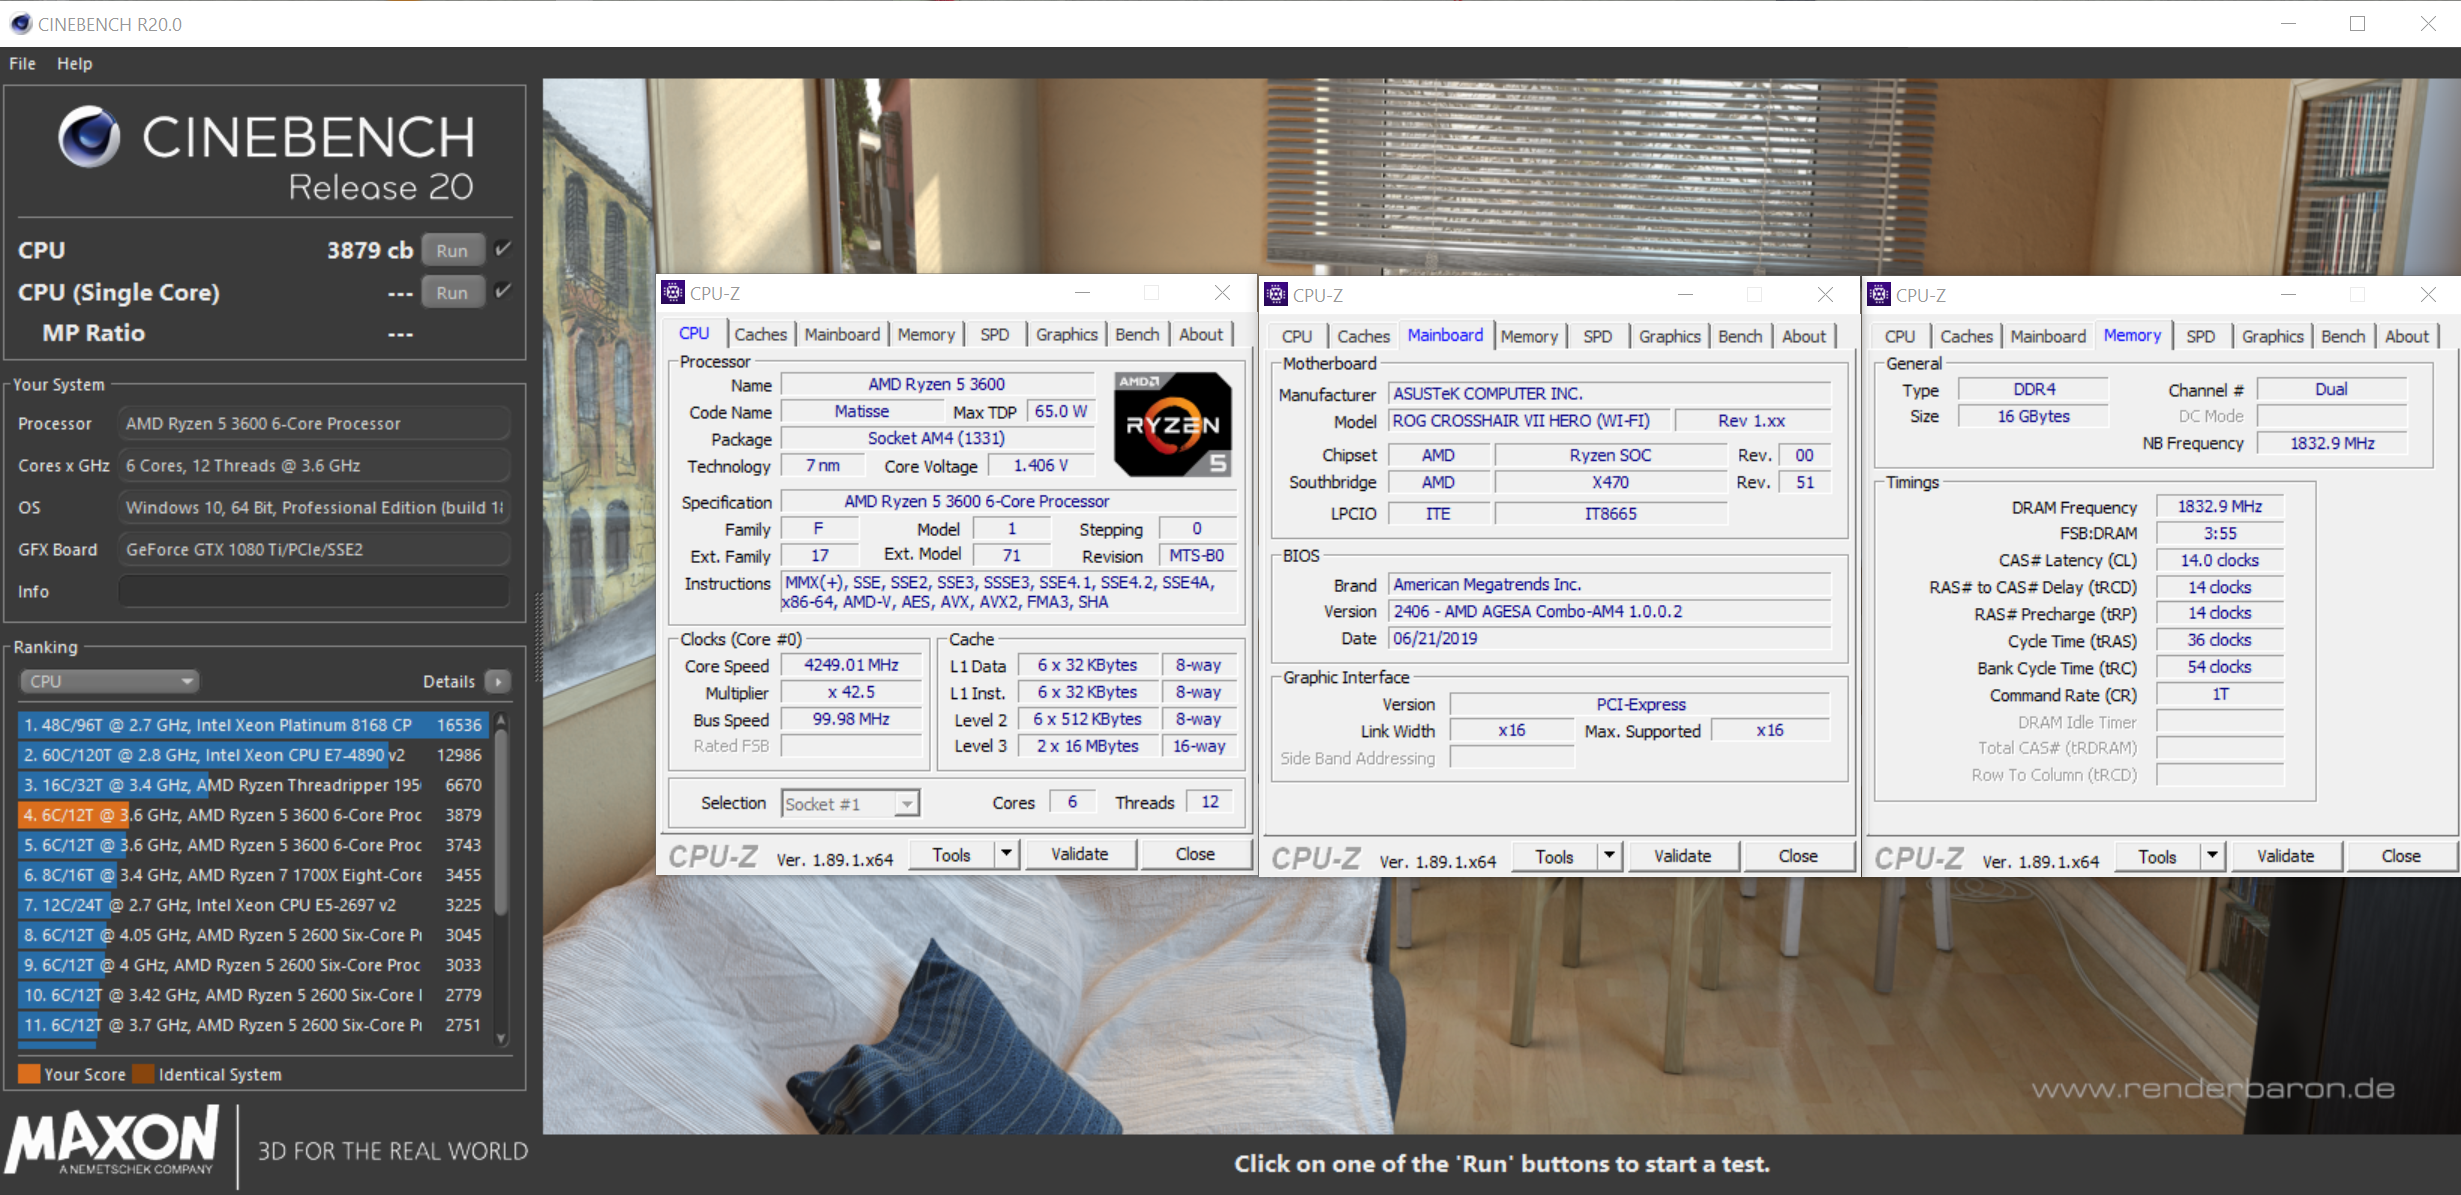Click the Details arrow icon in Ranking
The height and width of the screenshot is (1195, 2461).
pyautogui.click(x=497, y=682)
